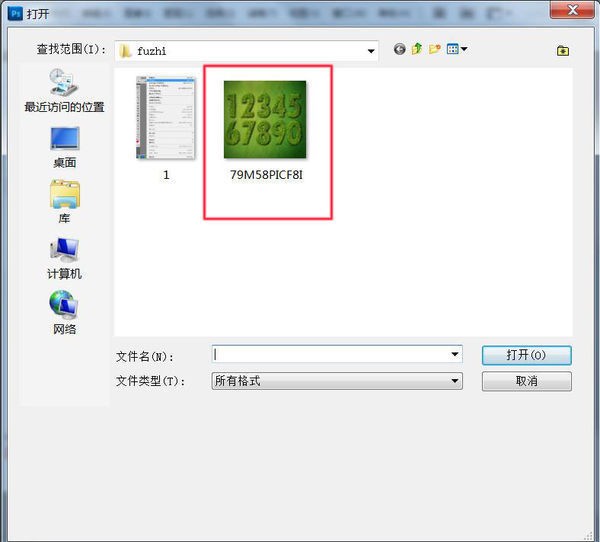
Task: Click the Cancel (取消) button
Action: click(x=526, y=381)
